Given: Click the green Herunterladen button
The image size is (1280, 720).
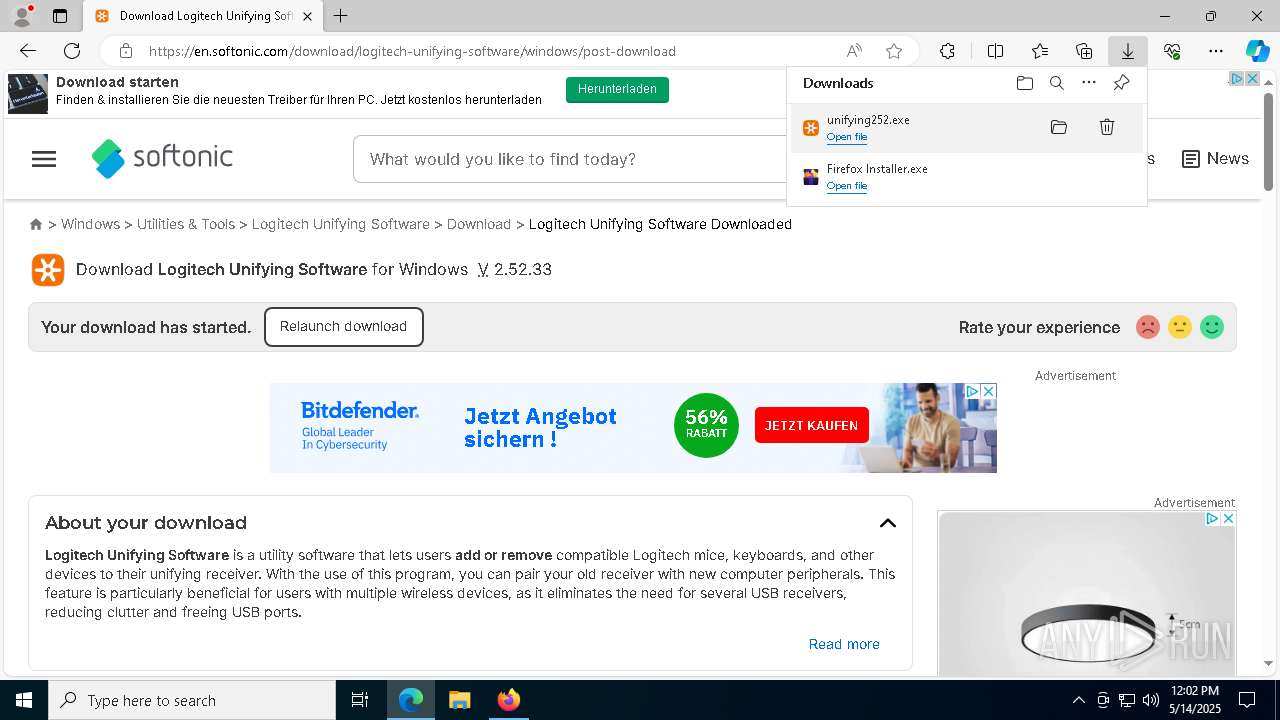Looking at the screenshot, I should click(617, 89).
